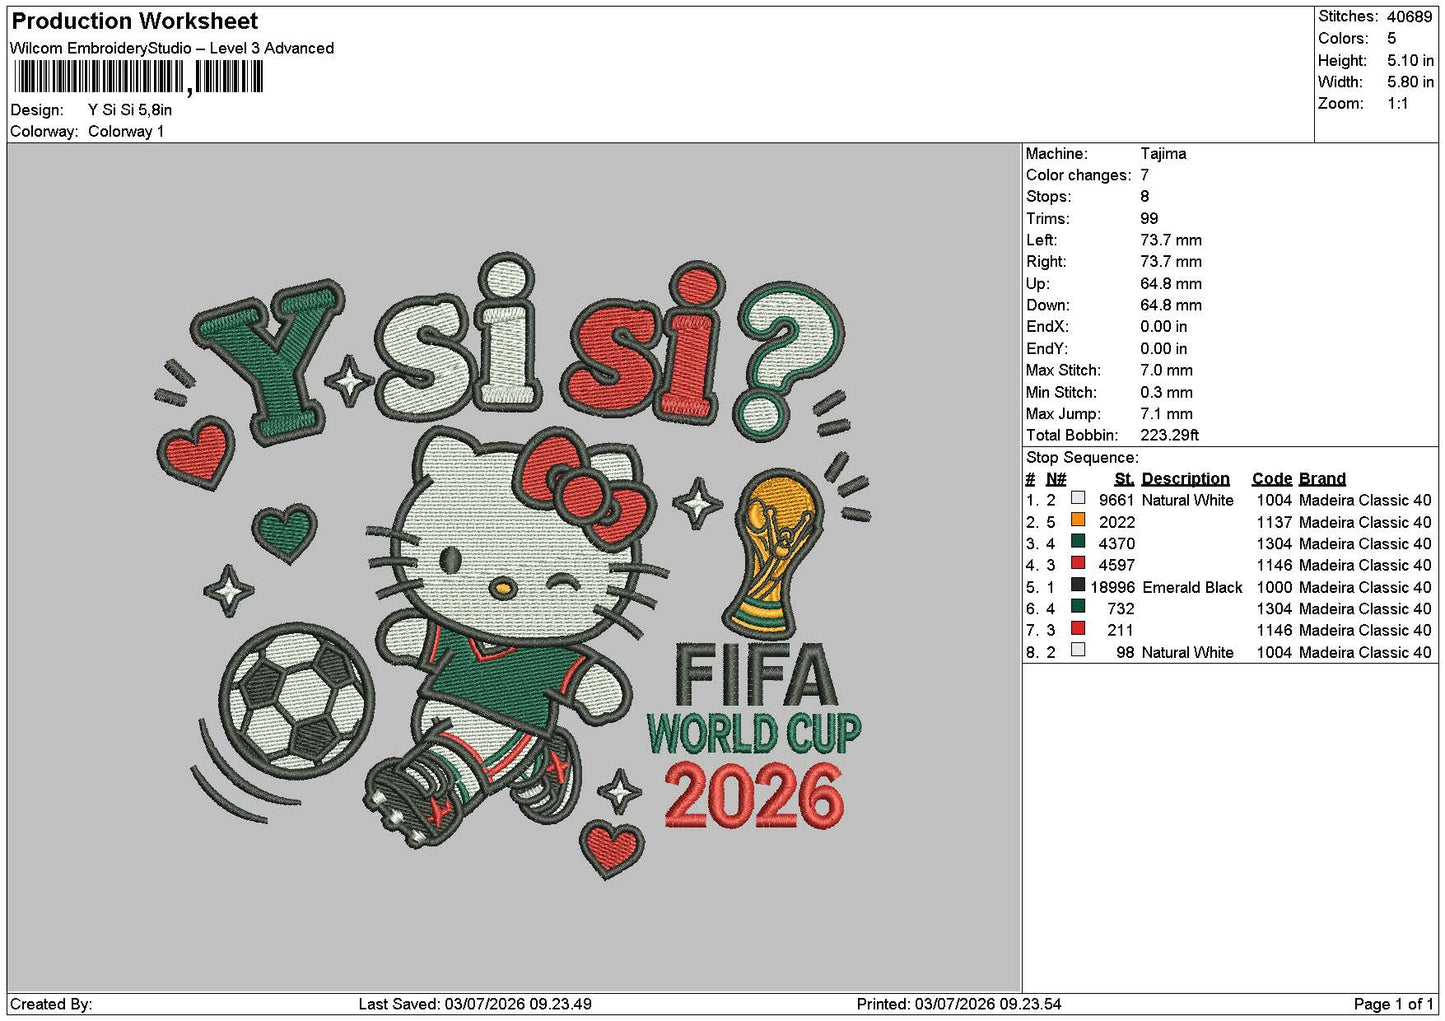
Task: Click the Zoom value 1:1
Action: pyautogui.click(x=1398, y=104)
